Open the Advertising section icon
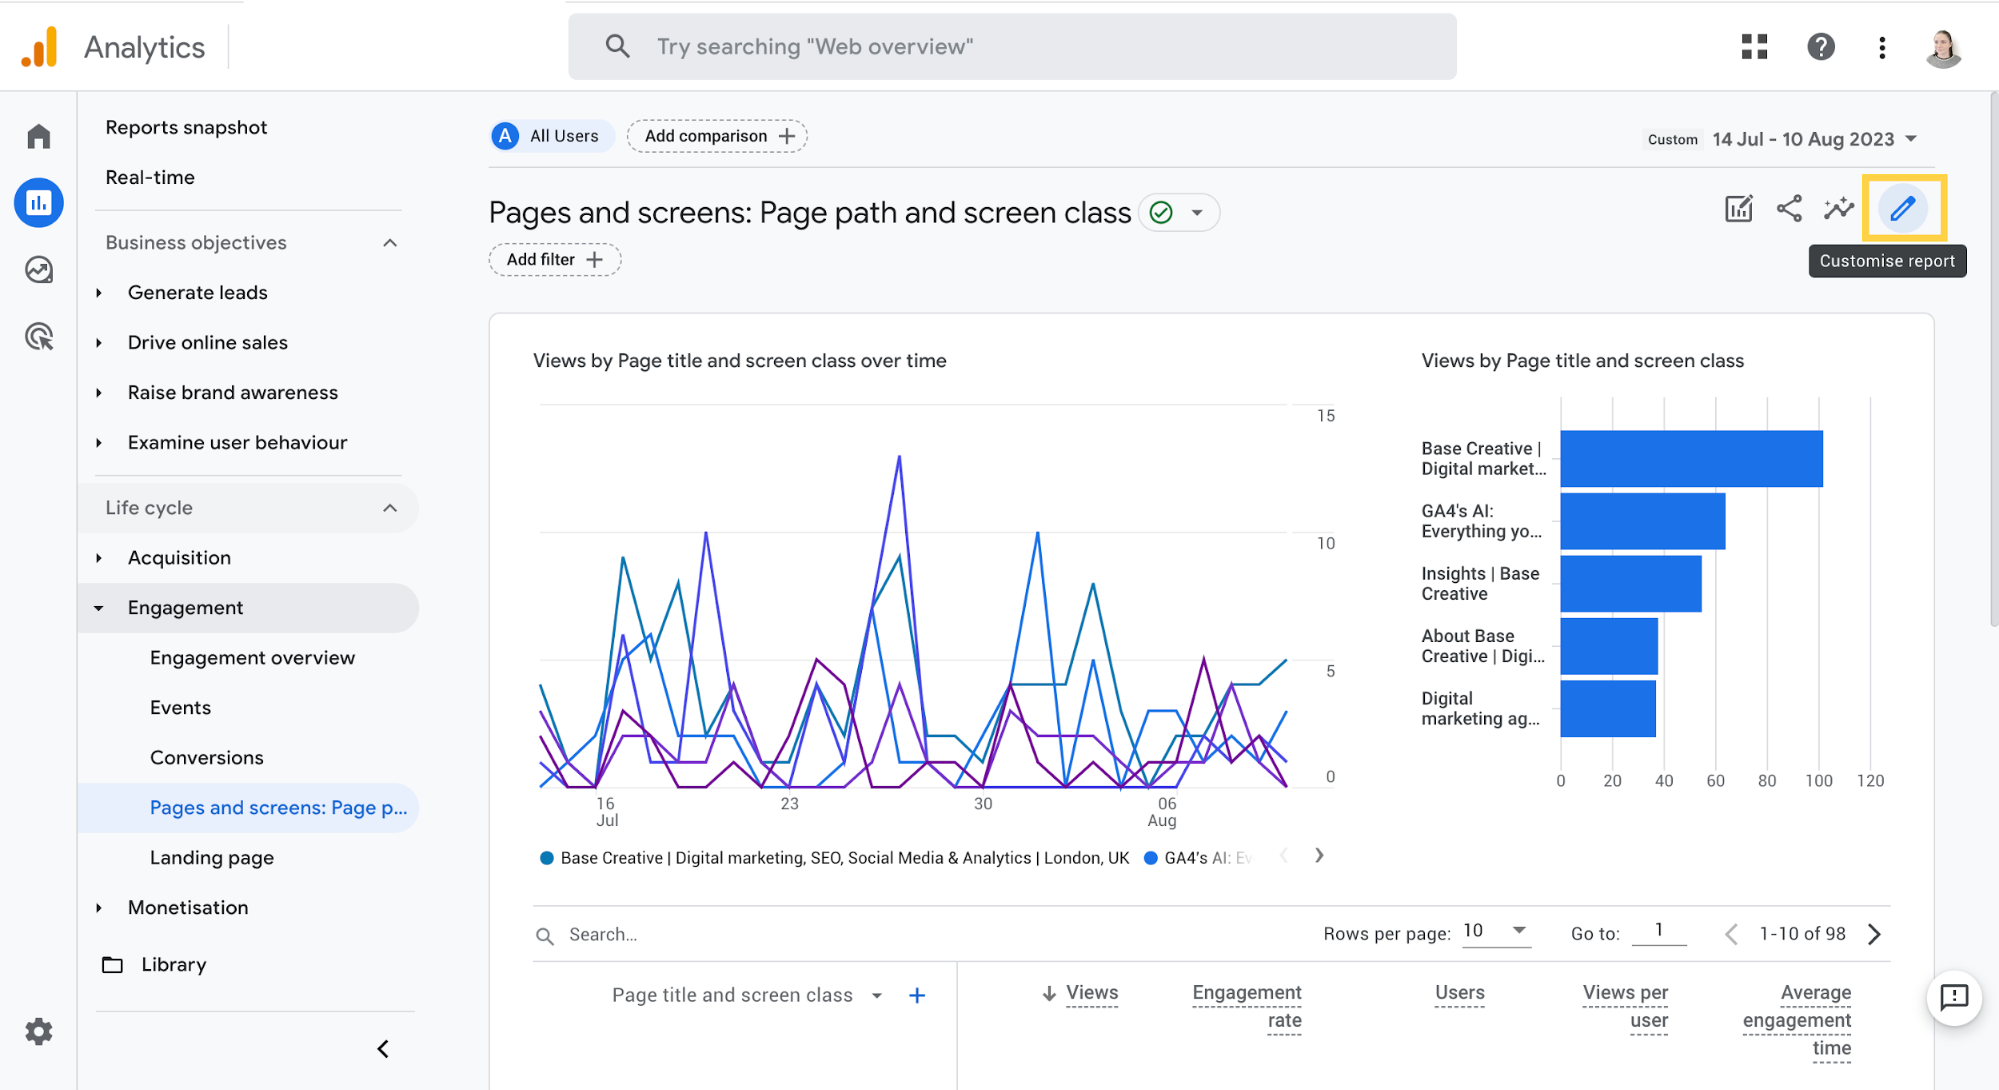Viewport: 1999px width, 1090px height. (x=38, y=336)
